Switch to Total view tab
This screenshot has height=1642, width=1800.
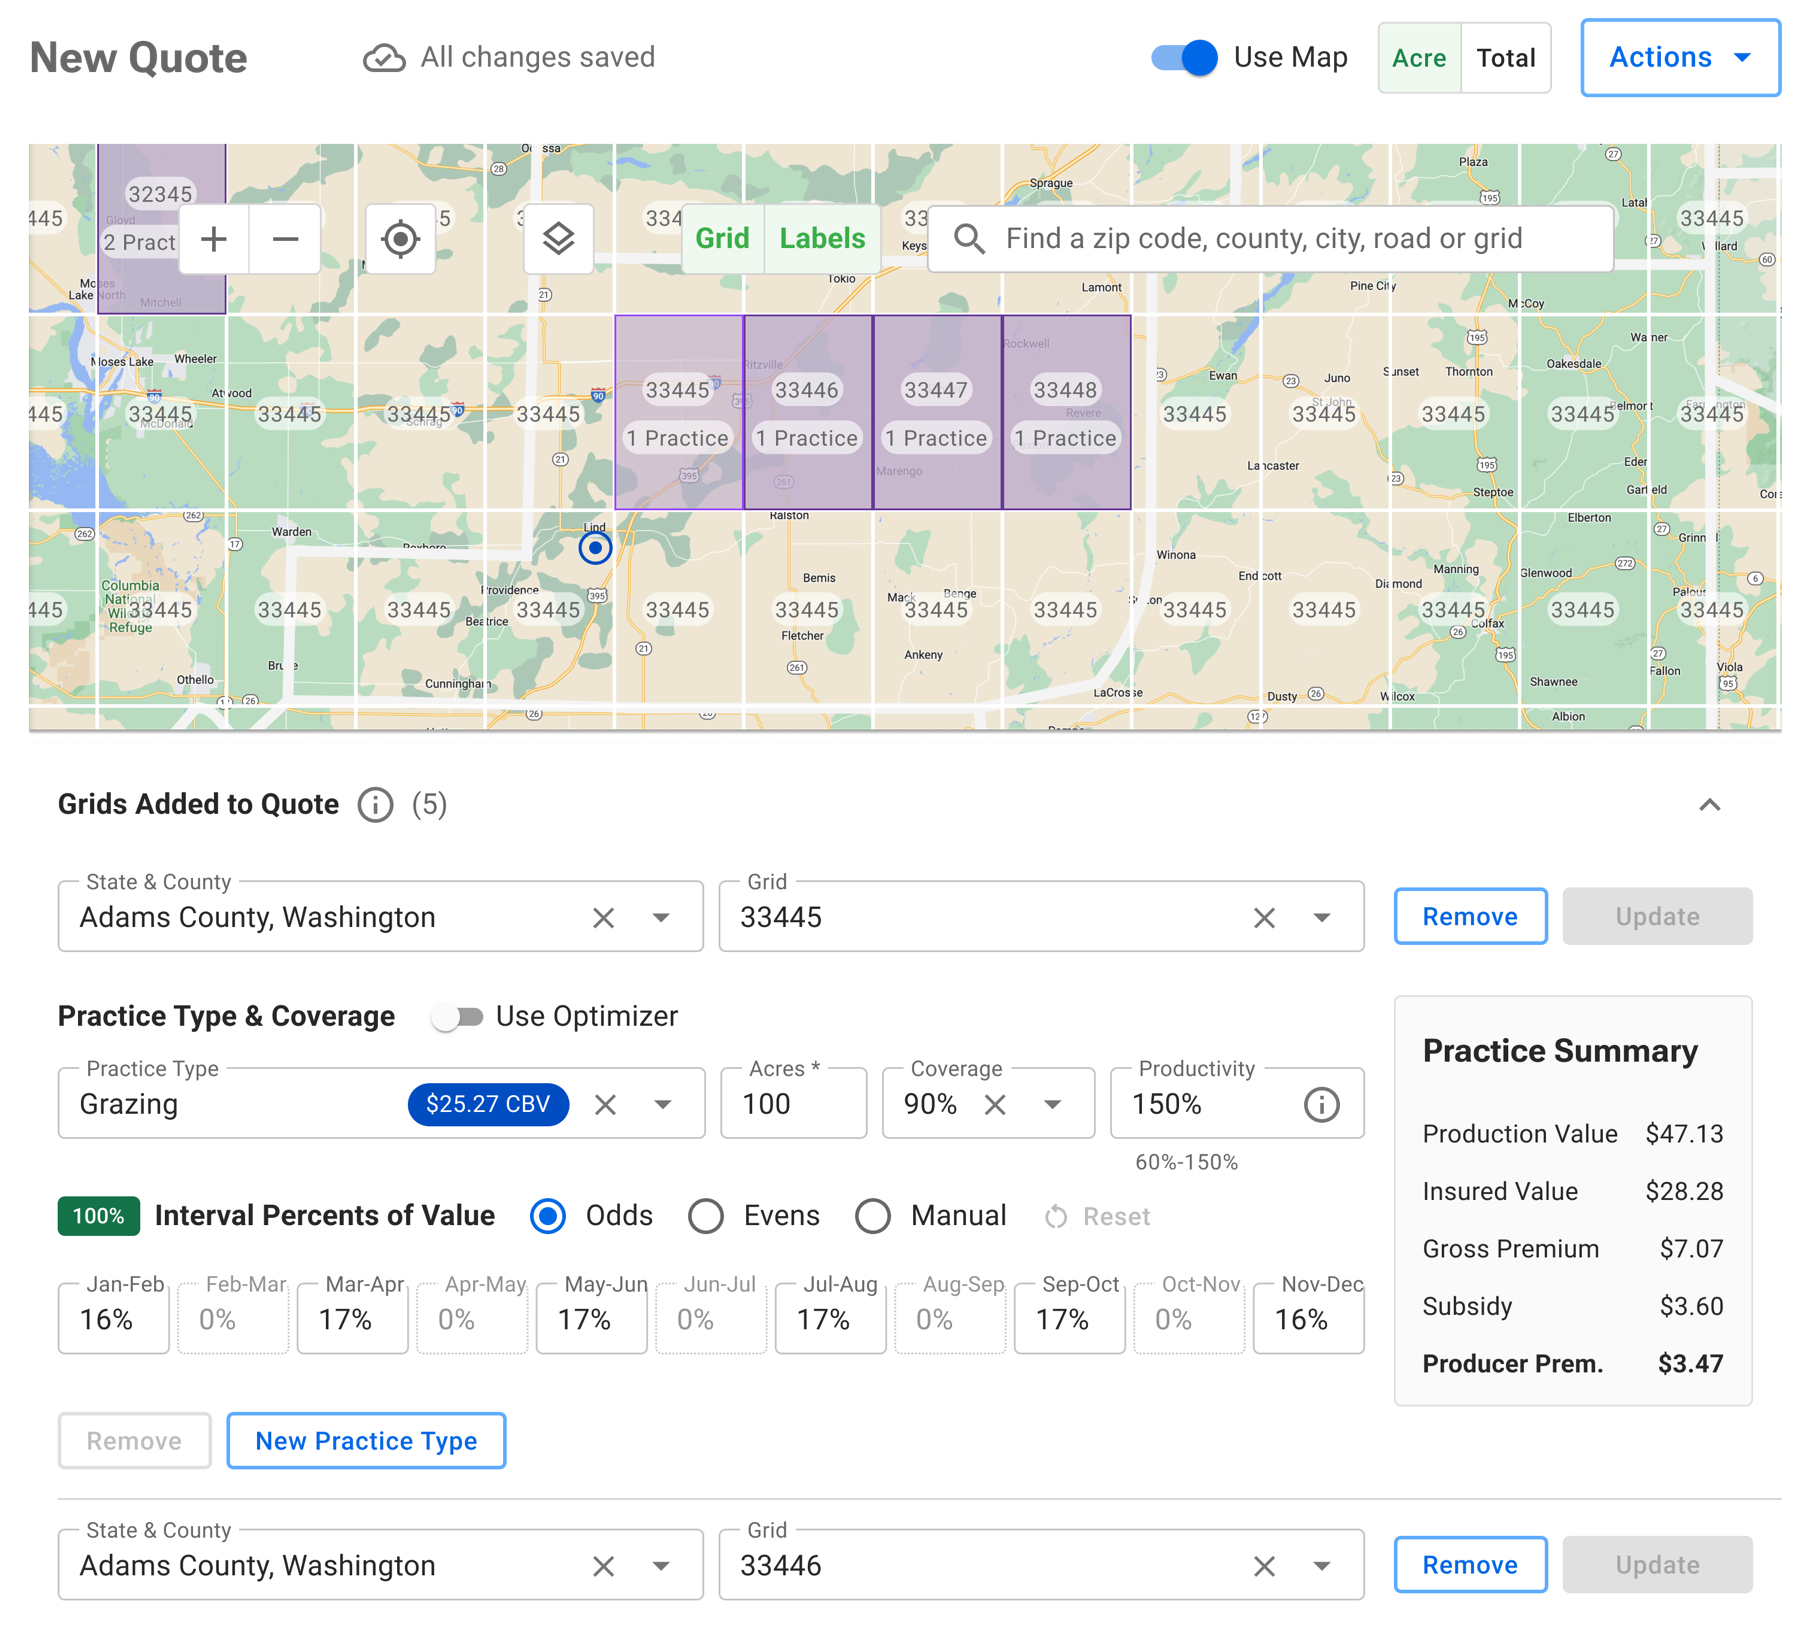click(1506, 58)
